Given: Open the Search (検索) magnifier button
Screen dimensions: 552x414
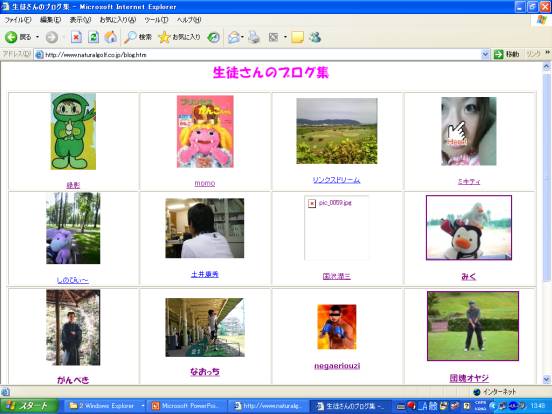Looking at the screenshot, I should click(138, 37).
